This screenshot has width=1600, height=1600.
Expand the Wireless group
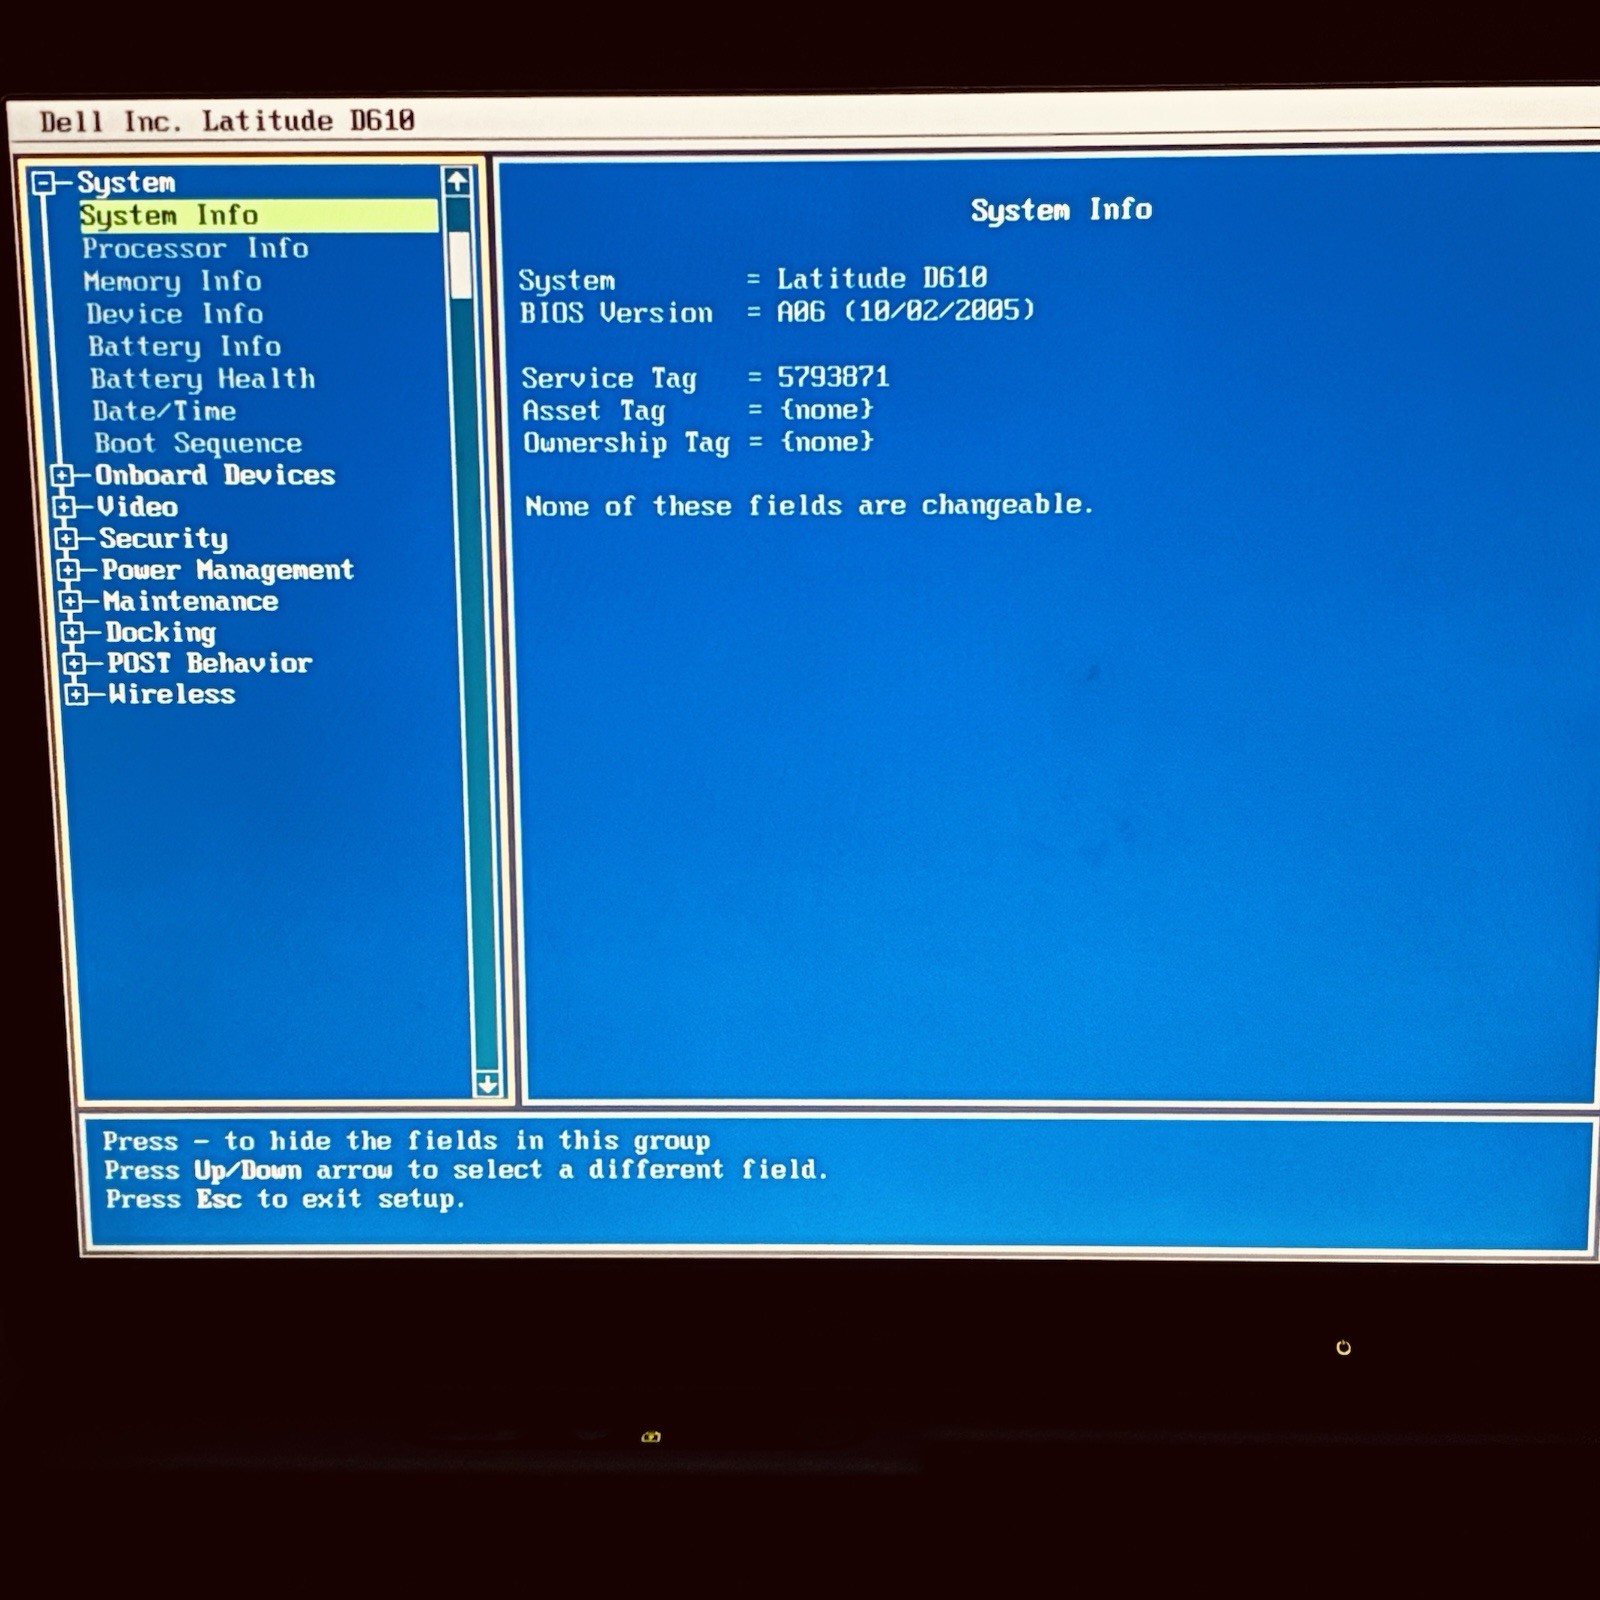coord(77,694)
